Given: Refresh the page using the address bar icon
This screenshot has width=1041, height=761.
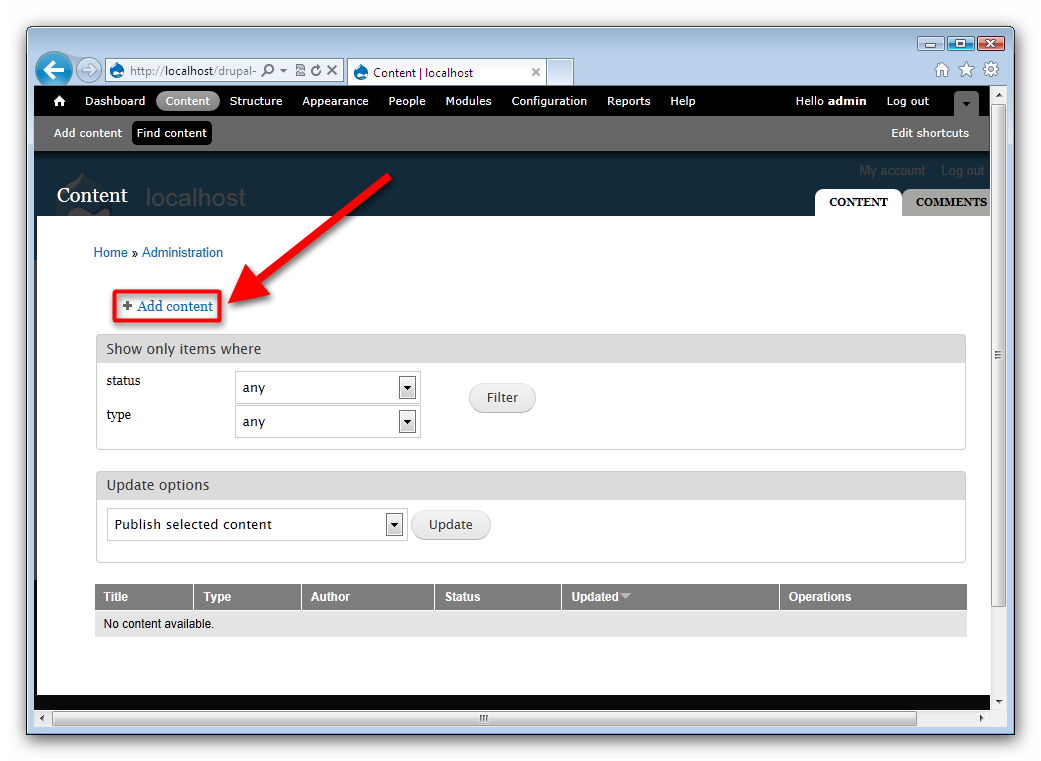Looking at the screenshot, I should pos(316,71).
